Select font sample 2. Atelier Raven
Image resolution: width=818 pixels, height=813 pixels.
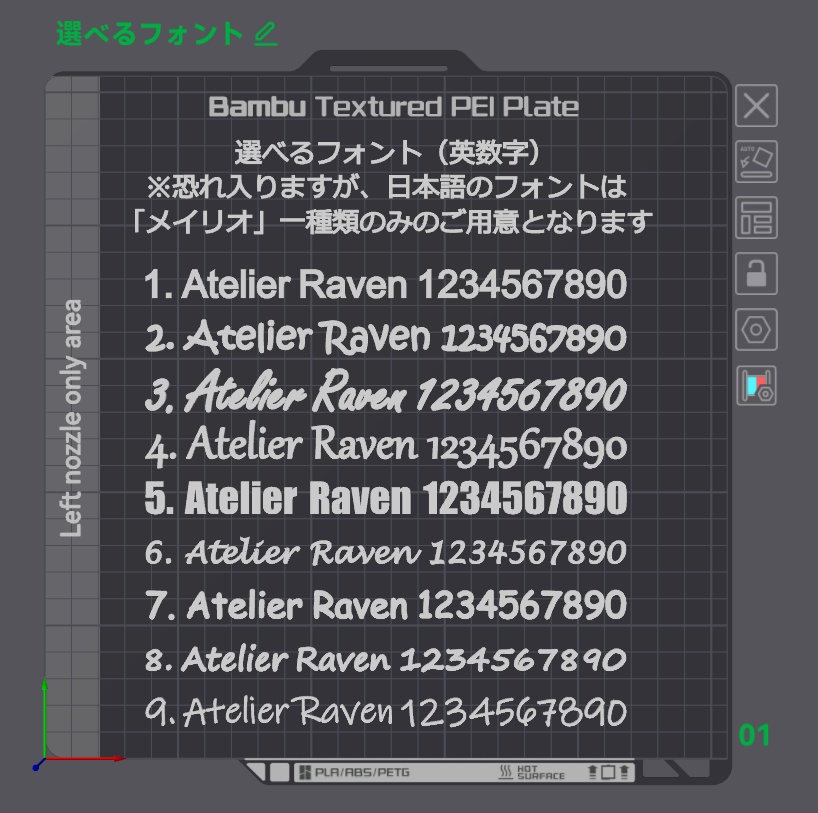386,337
